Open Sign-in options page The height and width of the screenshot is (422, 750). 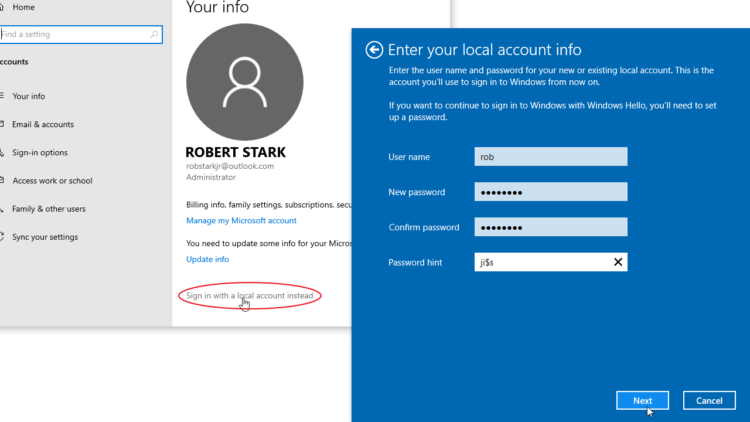coord(40,153)
